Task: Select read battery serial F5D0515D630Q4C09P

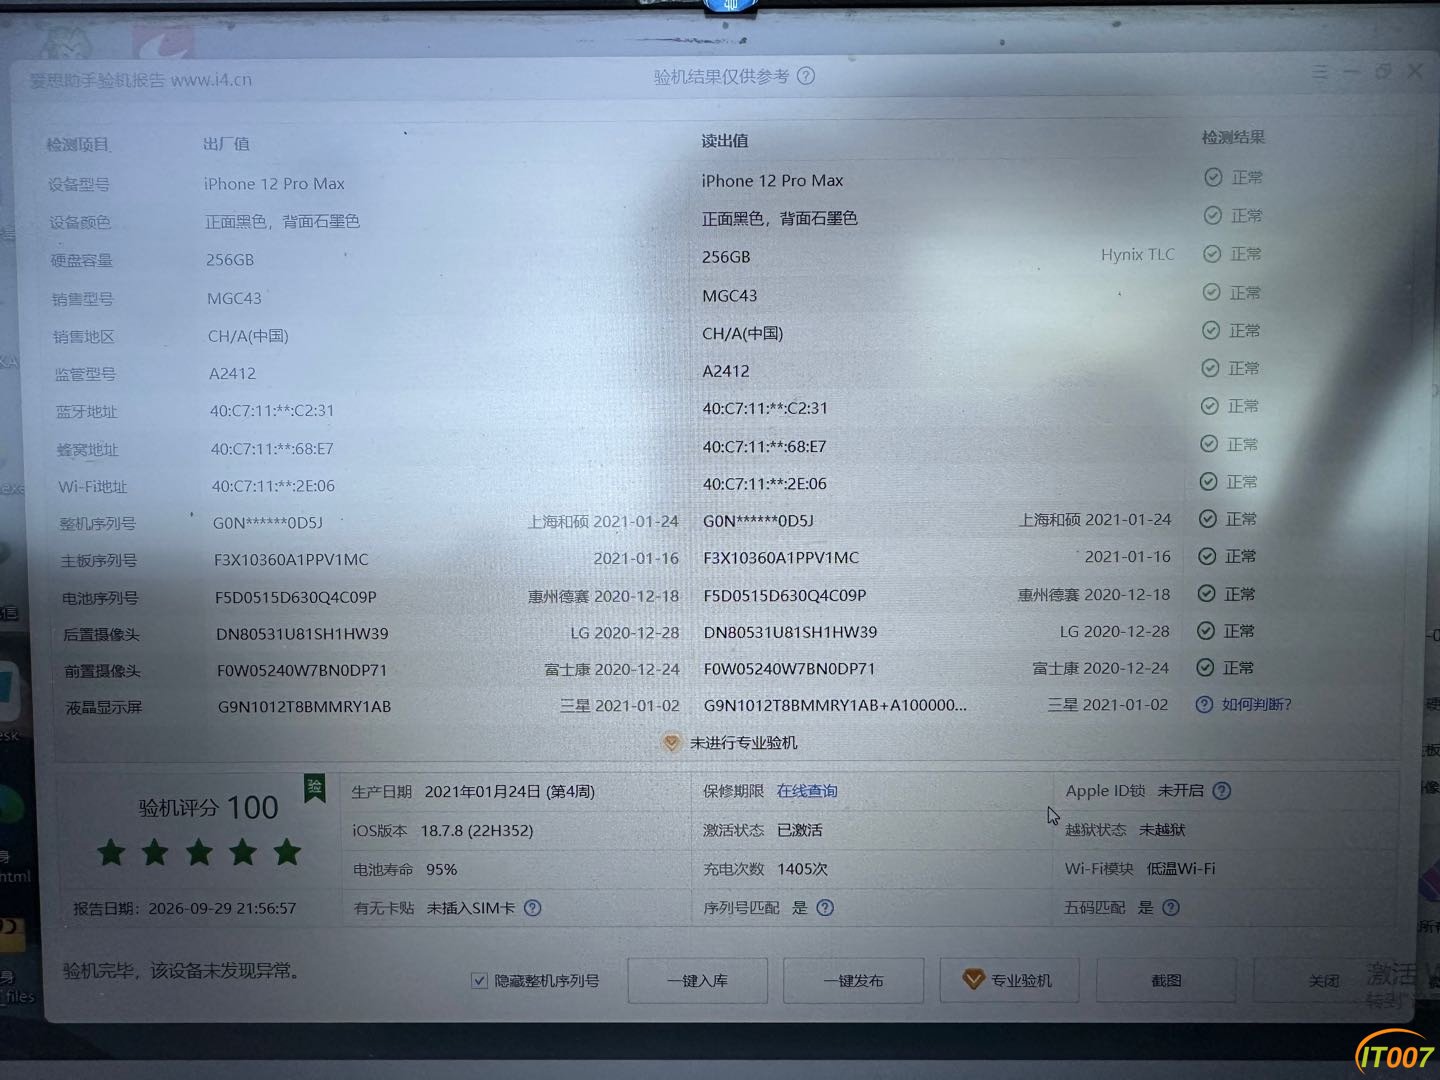Action: click(x=785, y=596)
